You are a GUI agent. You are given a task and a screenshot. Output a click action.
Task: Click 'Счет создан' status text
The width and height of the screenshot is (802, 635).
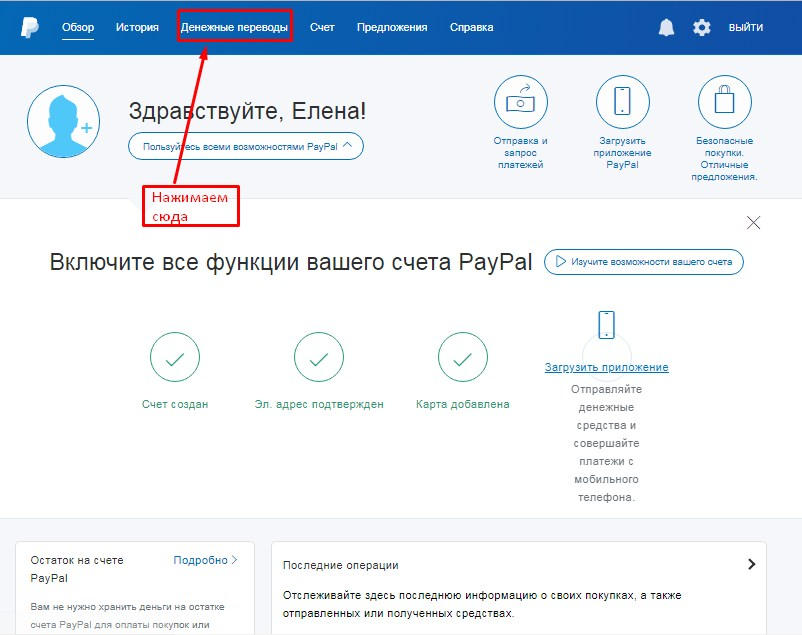click(175, 404)
